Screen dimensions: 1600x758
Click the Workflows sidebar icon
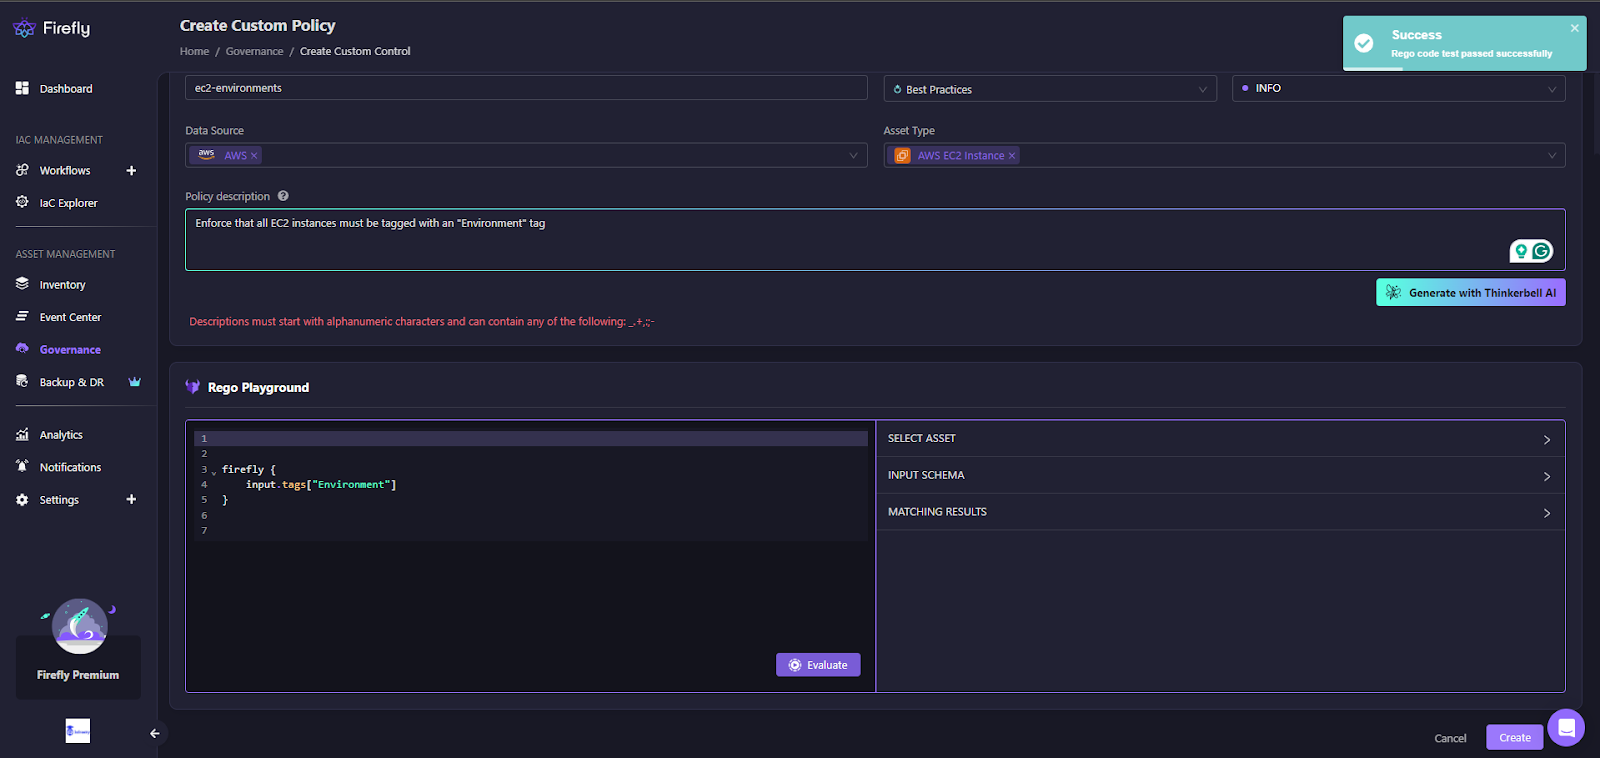(x=22, y=170)
